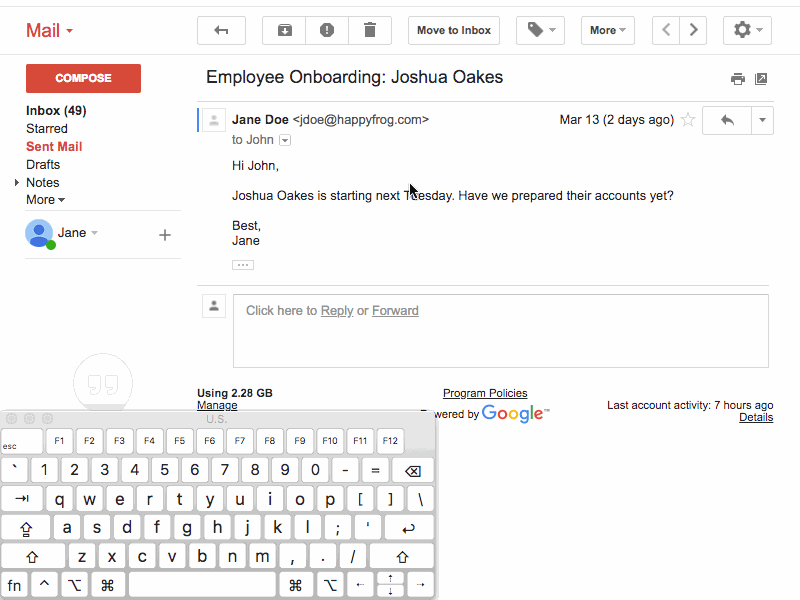
Task: Toggle the fn key on keyboard viewer
Action: click(14, 585)
